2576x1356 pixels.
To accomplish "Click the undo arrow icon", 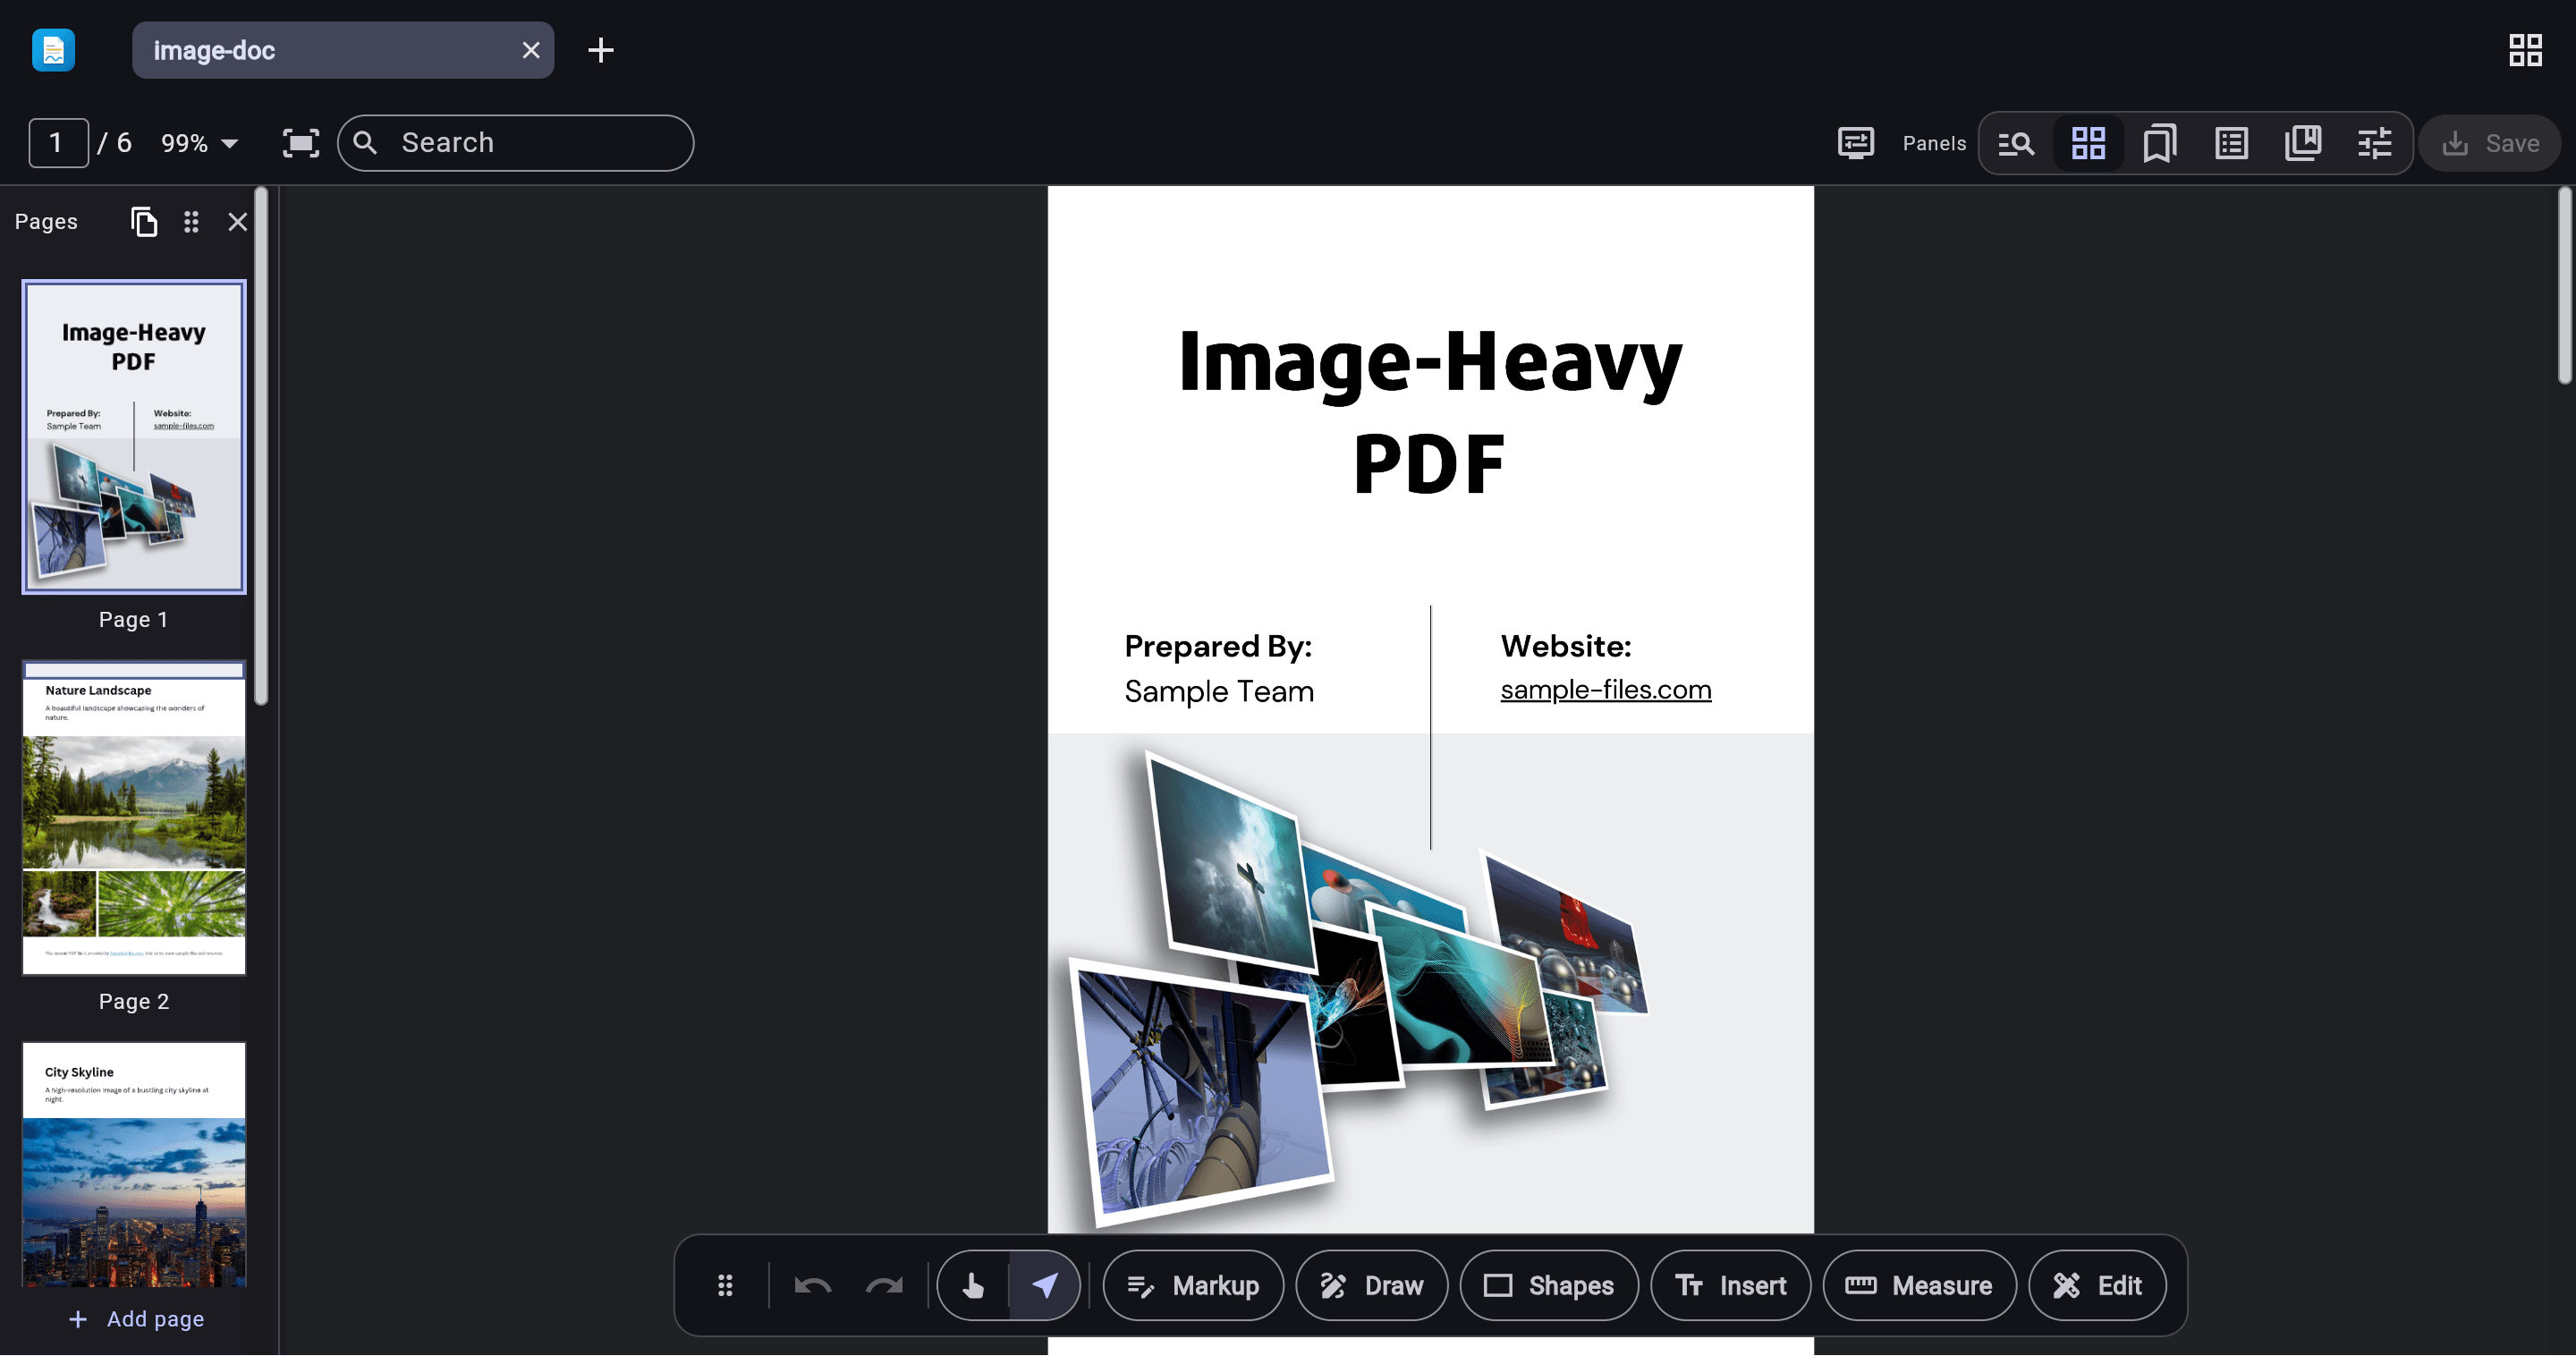I will 812,1285.
